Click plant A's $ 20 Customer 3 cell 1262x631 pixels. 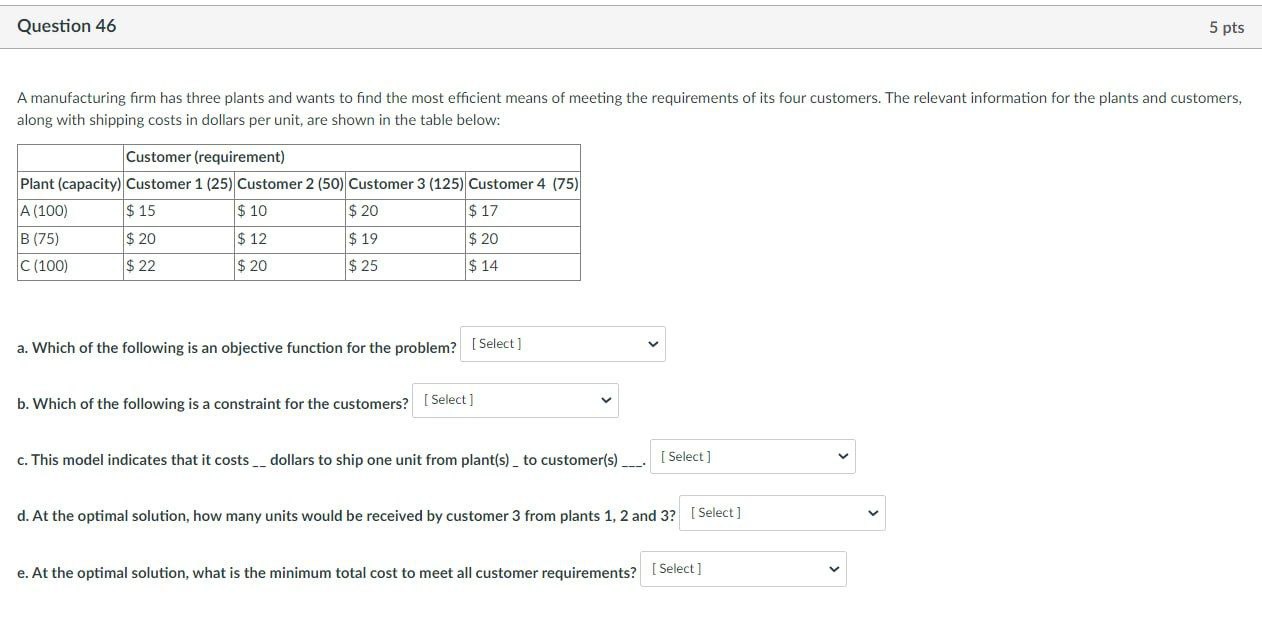pos(406,212)
